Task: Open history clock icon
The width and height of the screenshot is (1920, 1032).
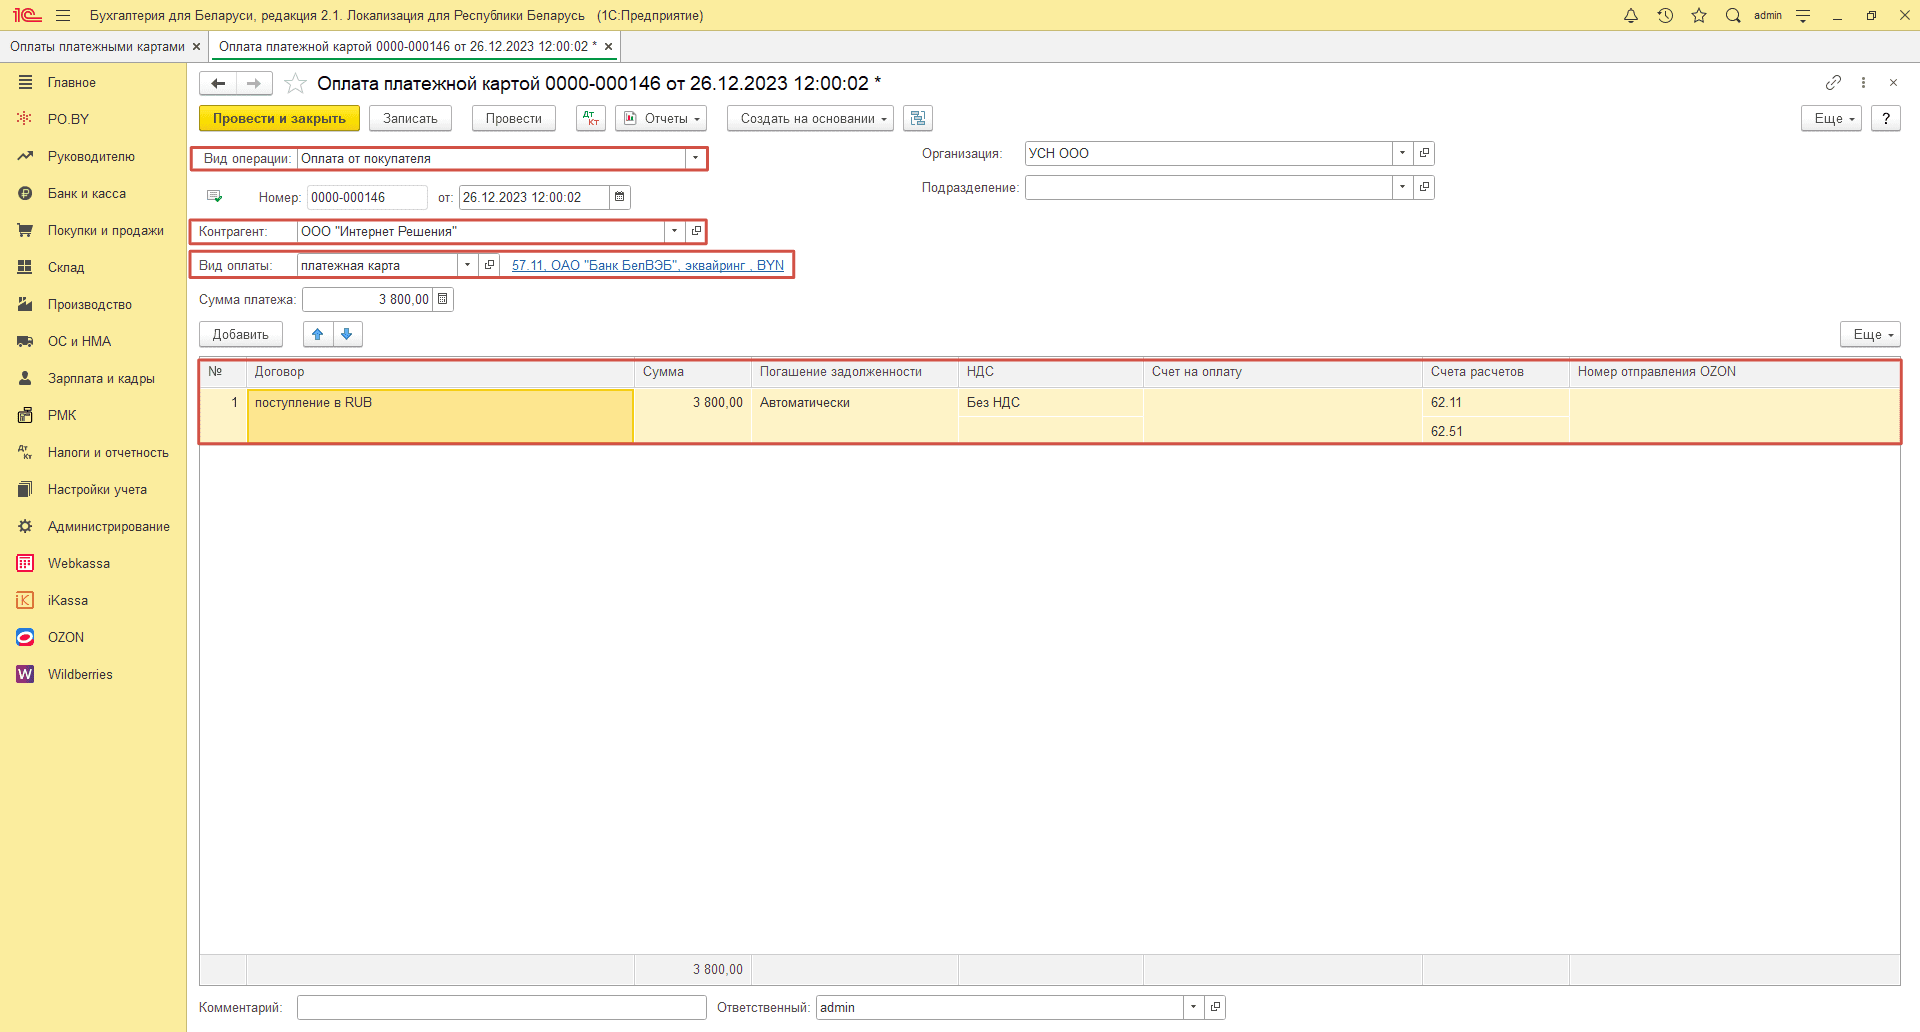Action: [x=1665, y=15]
